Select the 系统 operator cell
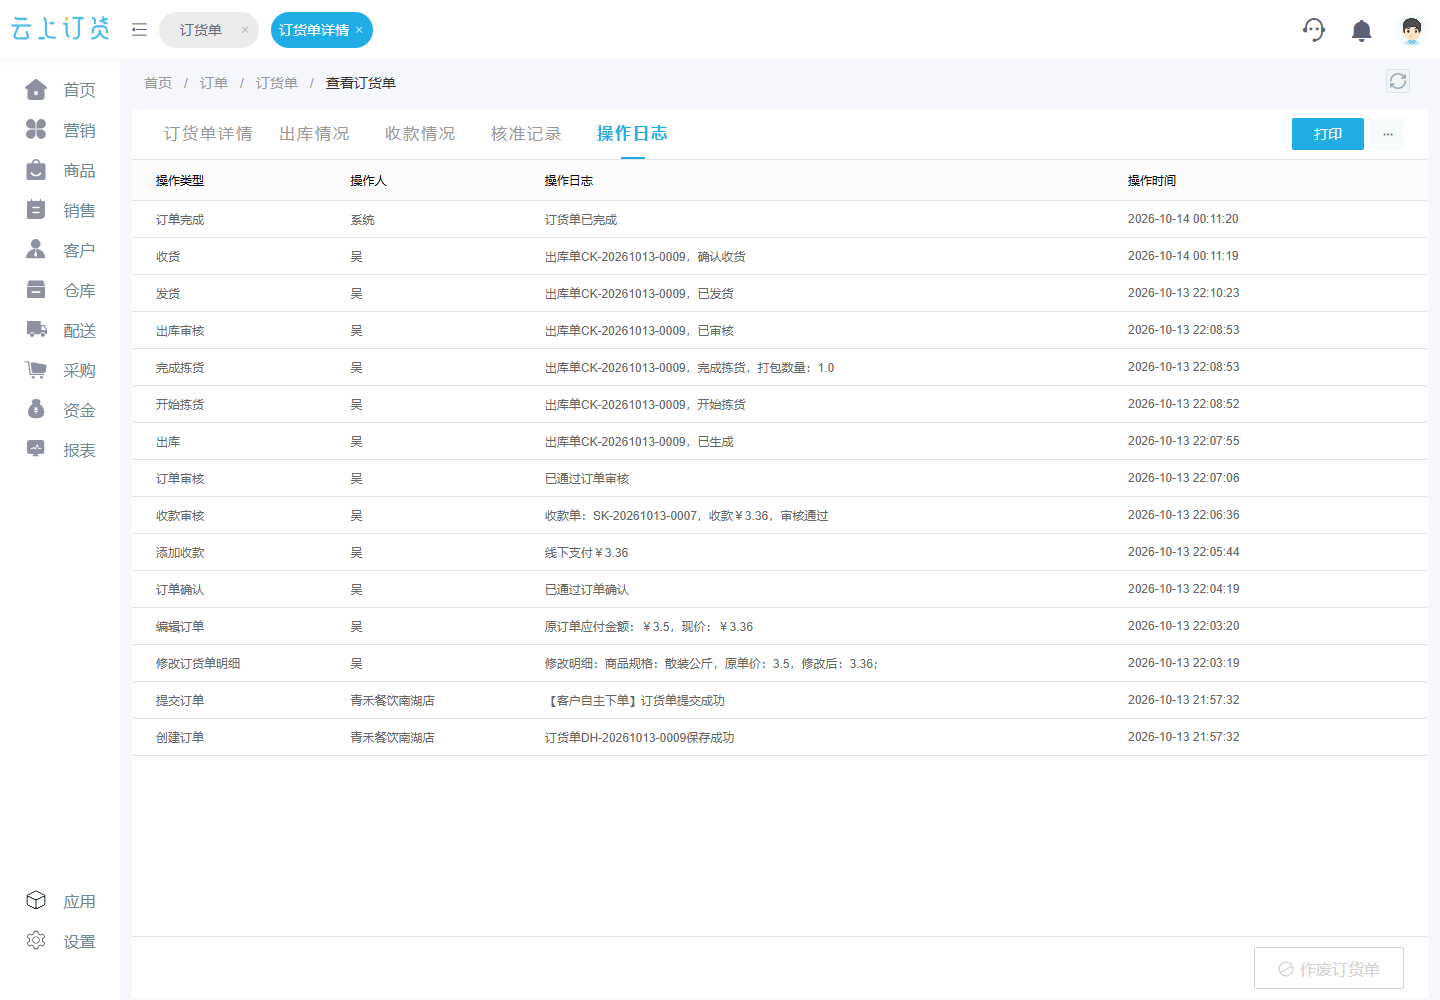The width and height of the screenshot is (1440, 1000). 363,219
